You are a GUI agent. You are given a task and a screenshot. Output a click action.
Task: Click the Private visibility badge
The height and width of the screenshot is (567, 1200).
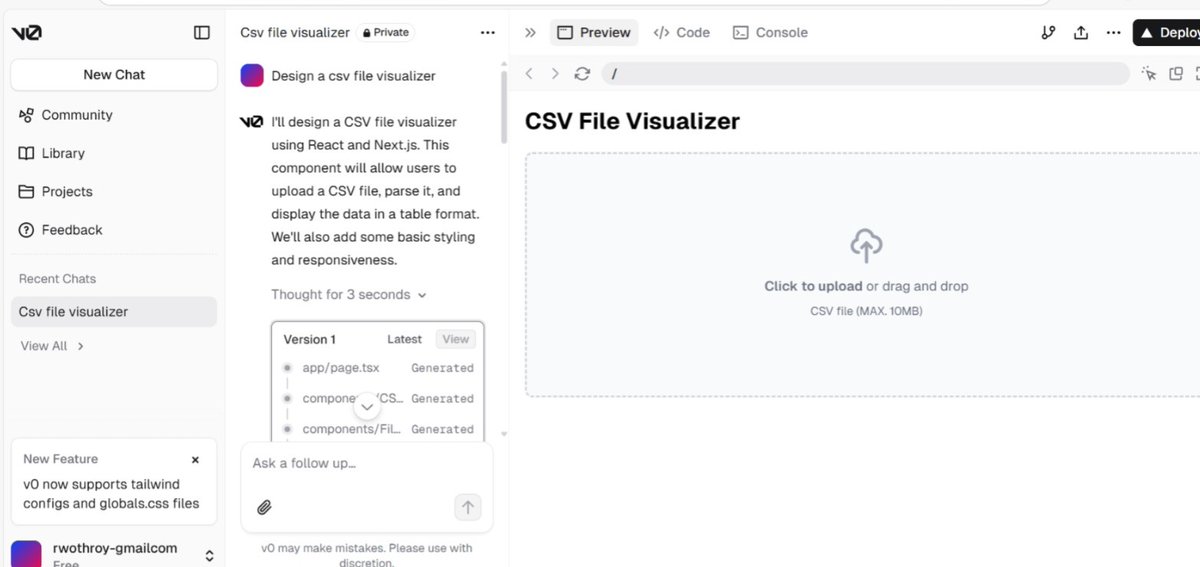(x=385, y=33)
